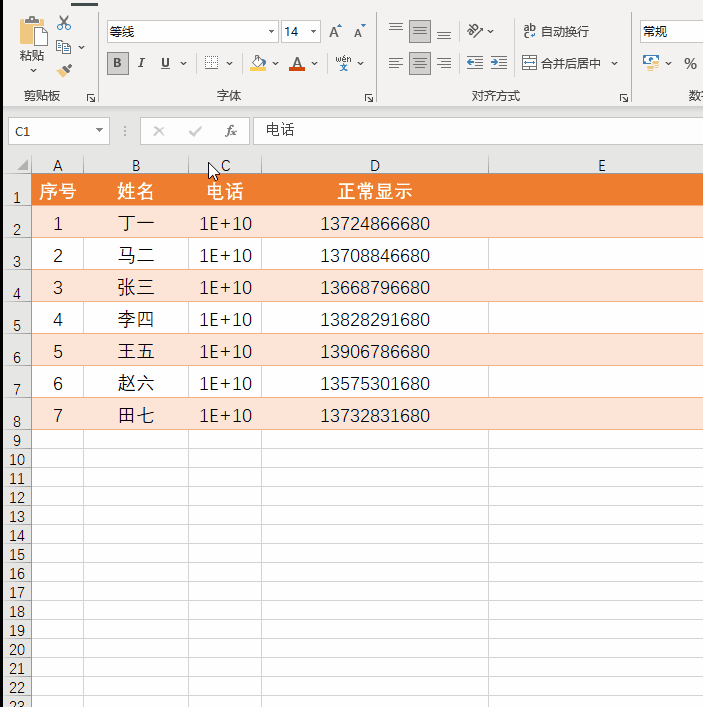Decrease font size with the smaller A icon
The image size is (703, 707).
click(359, 32)
